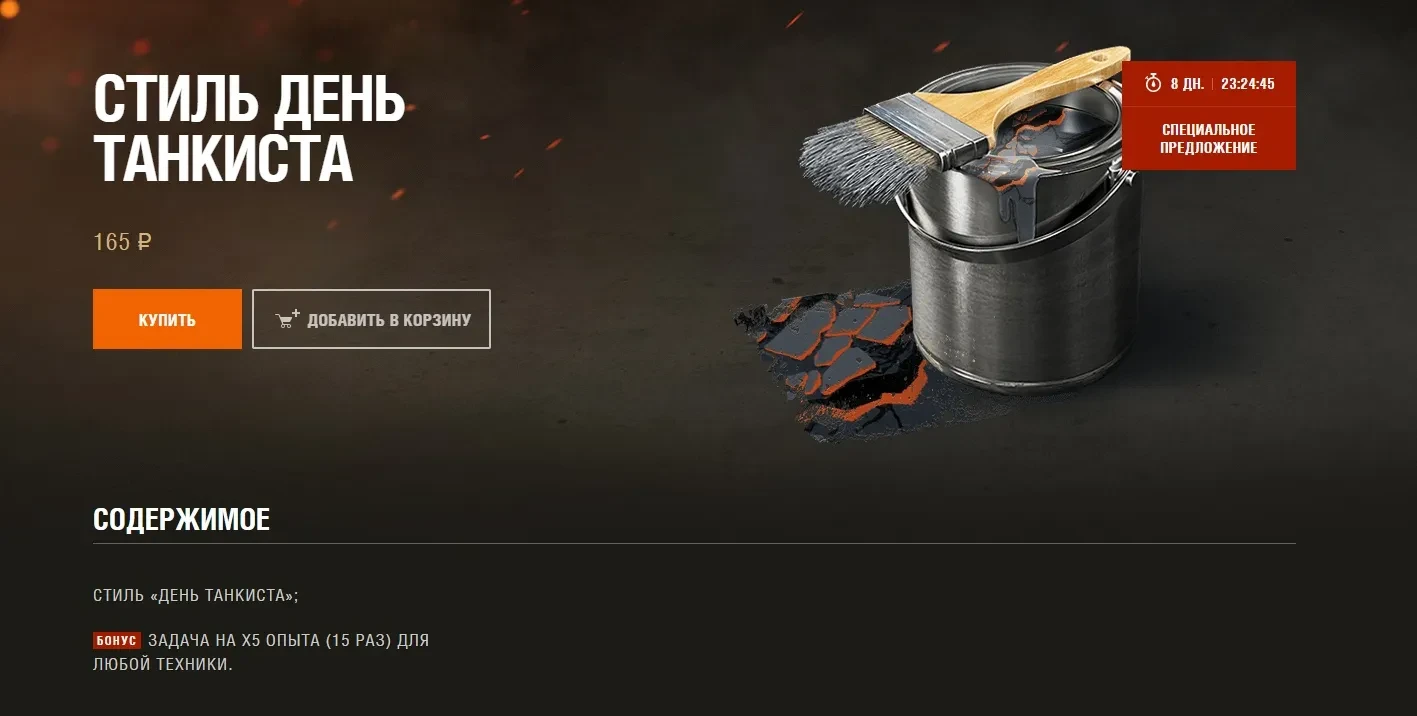Click the СТИЛЬ «ДЕНЬ ТАНКИСТА»; contents line

pos(196,595)
